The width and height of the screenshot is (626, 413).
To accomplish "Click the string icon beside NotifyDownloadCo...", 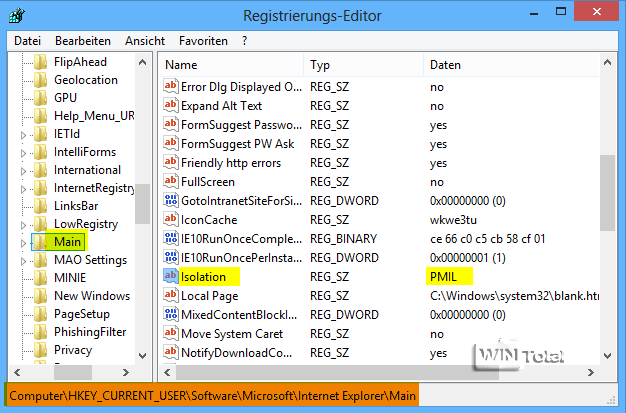I will pos(170,352).
